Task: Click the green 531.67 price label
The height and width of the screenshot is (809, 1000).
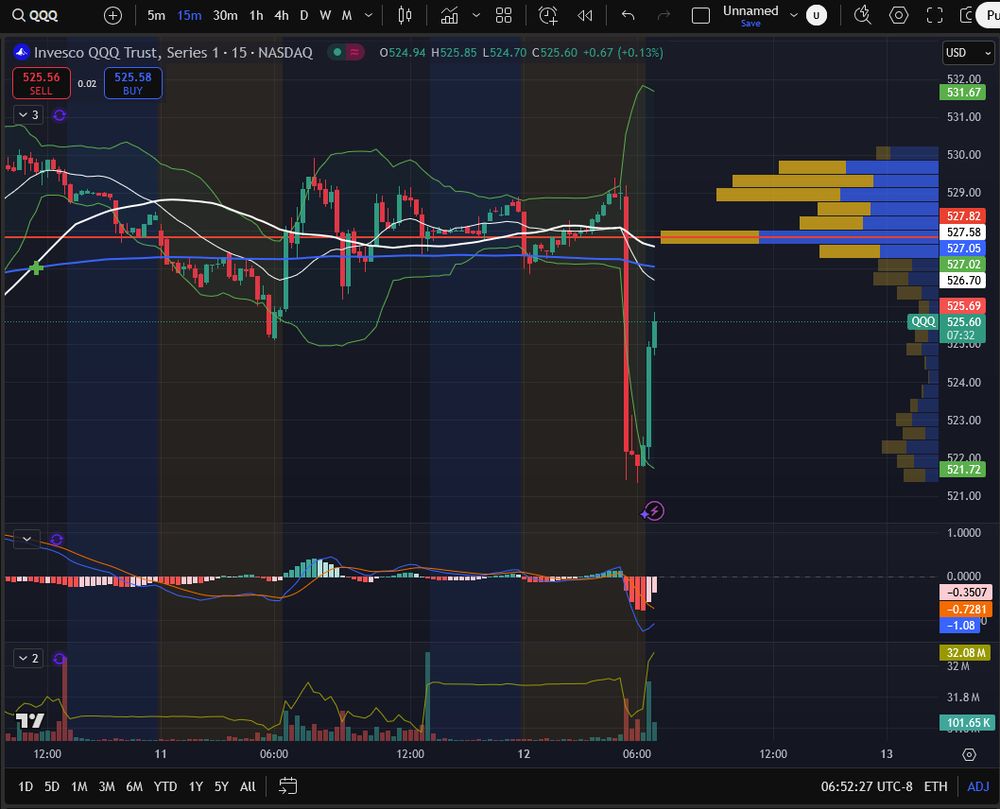Action: (x=963, y=92)
